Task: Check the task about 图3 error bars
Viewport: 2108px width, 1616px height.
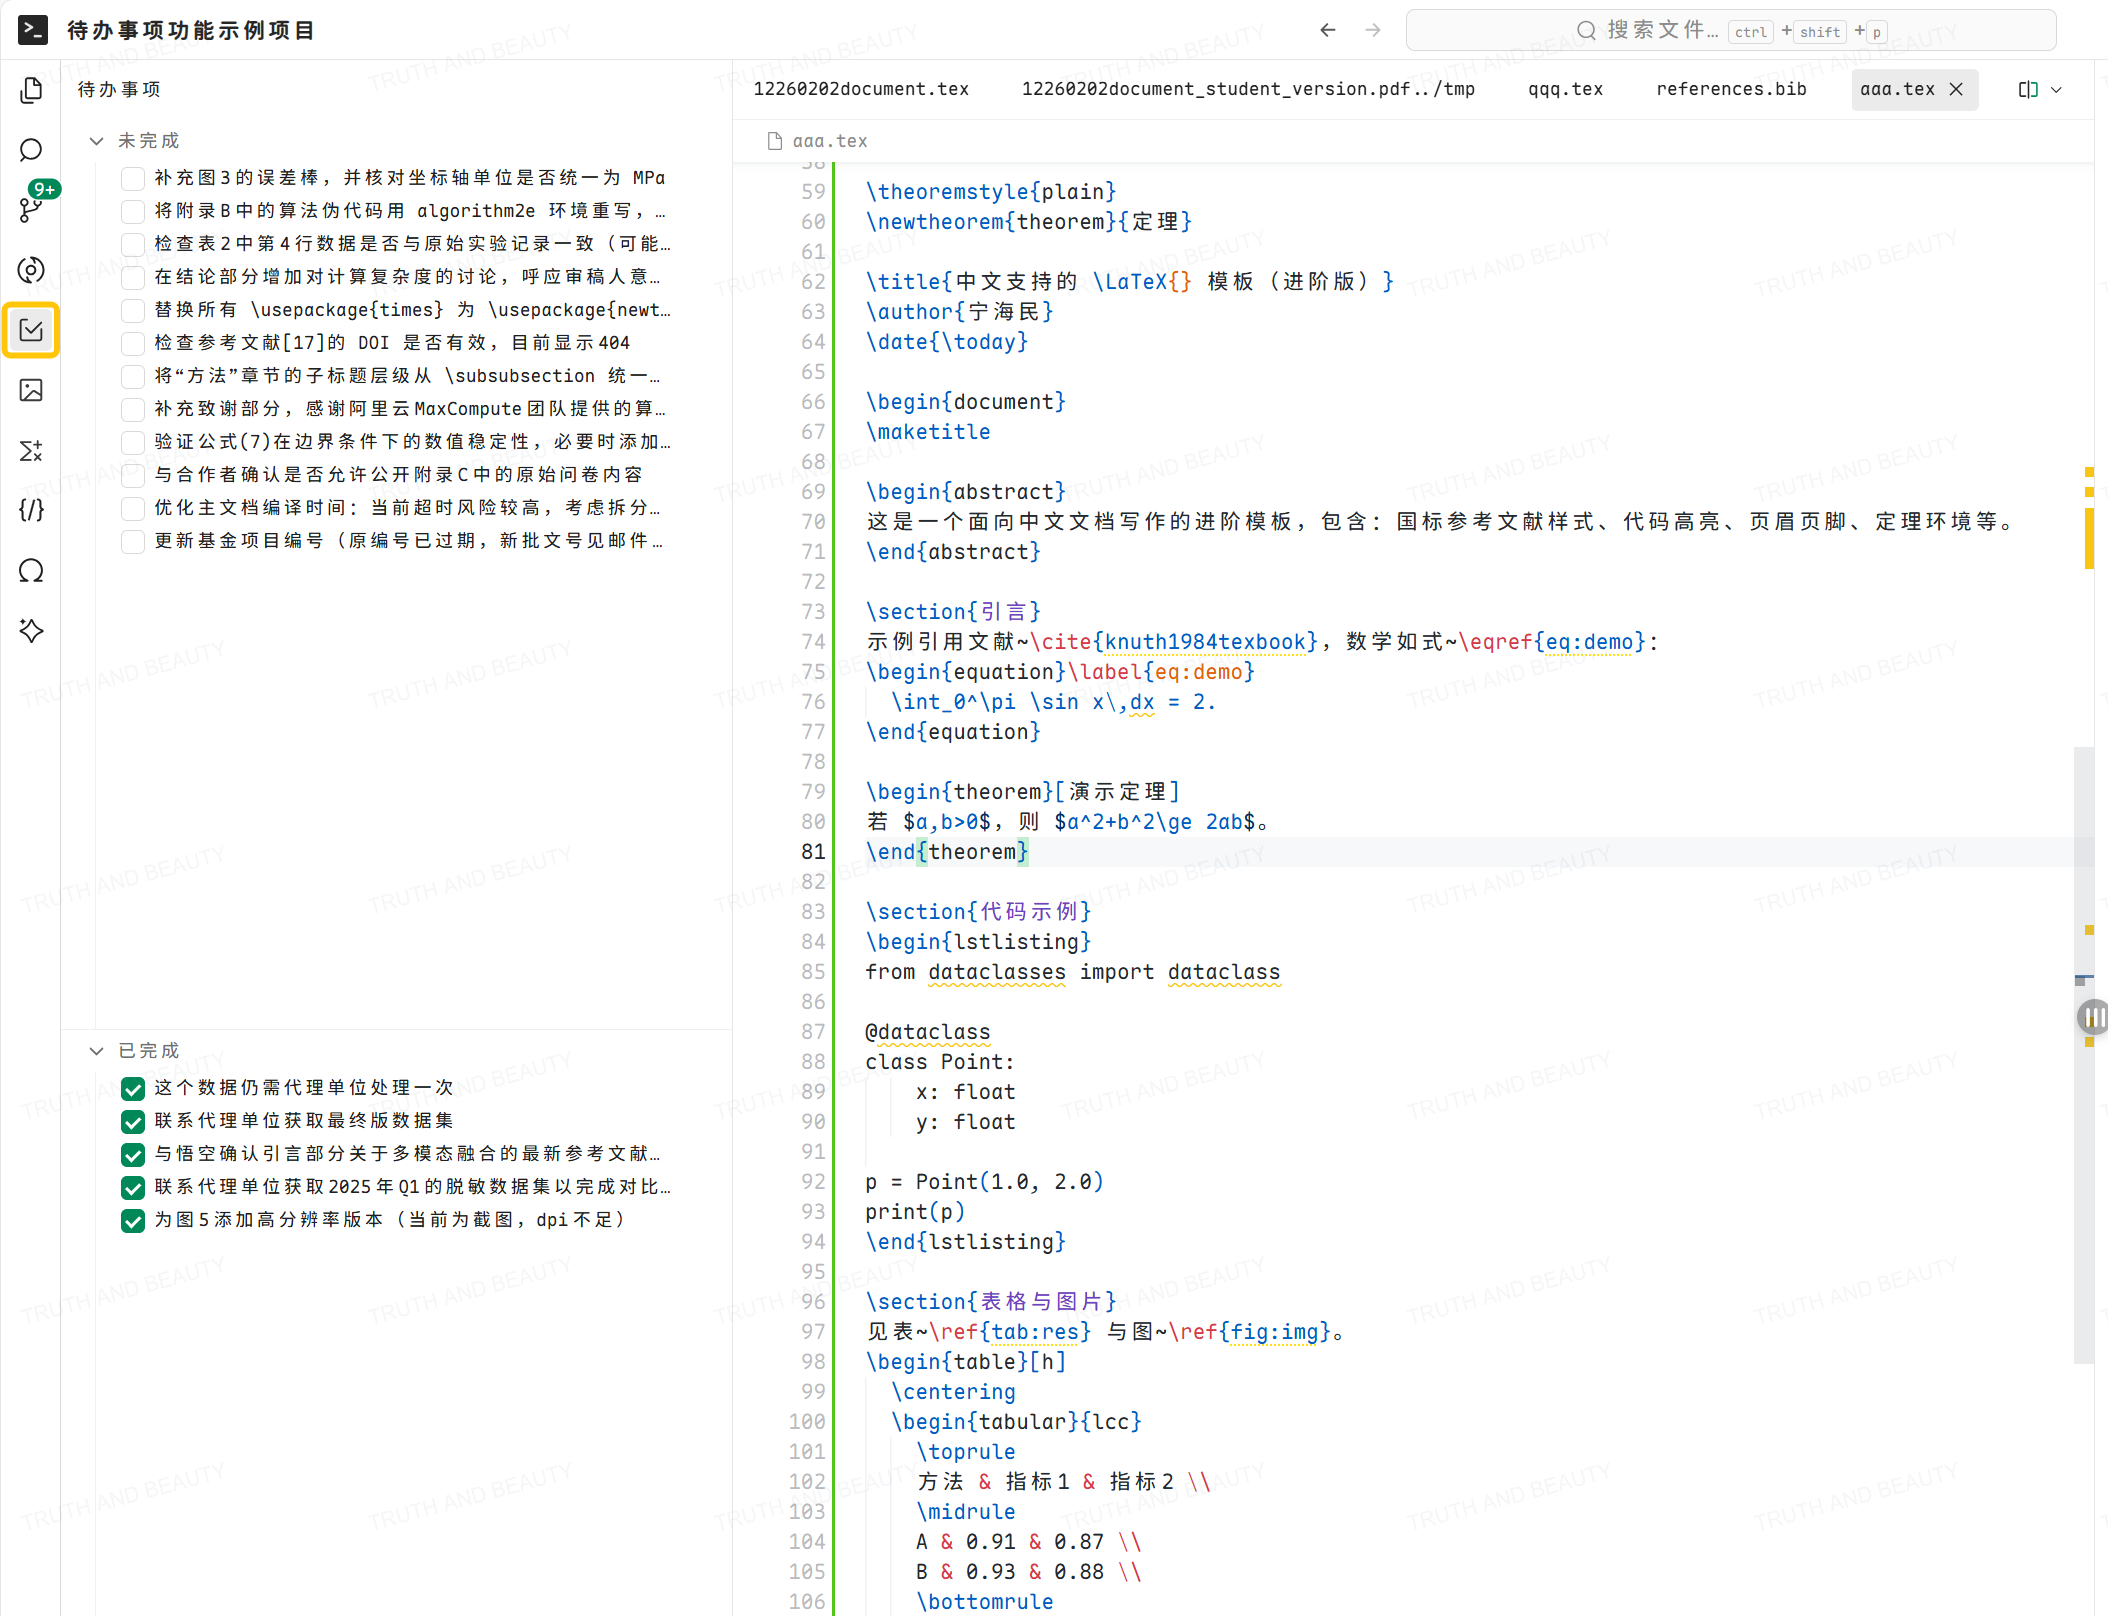Action: coord(132,178)
